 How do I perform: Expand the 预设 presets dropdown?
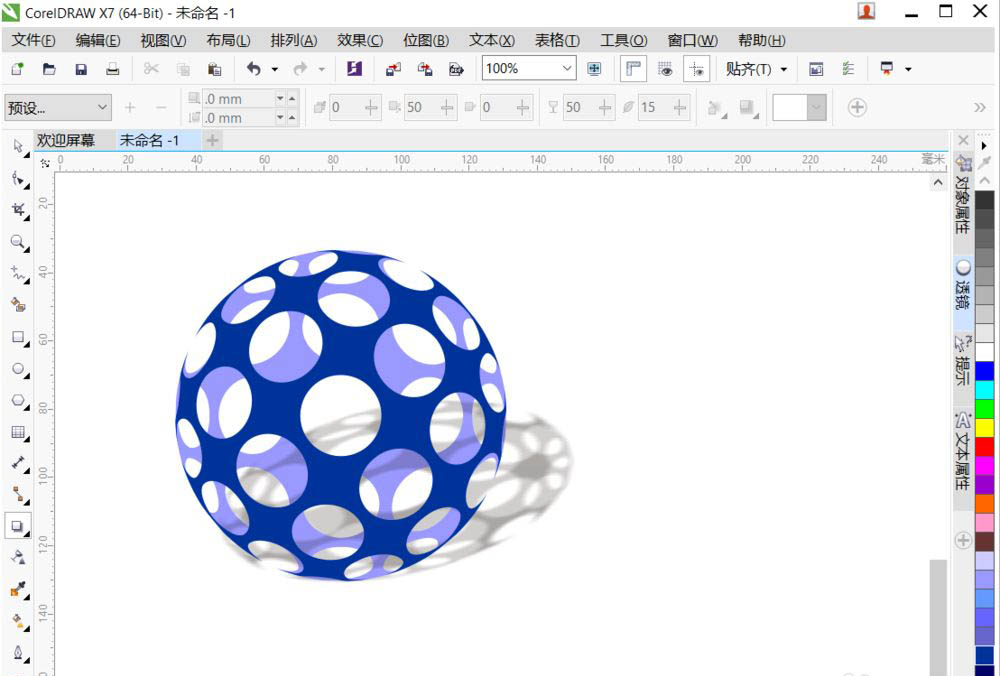102,107
